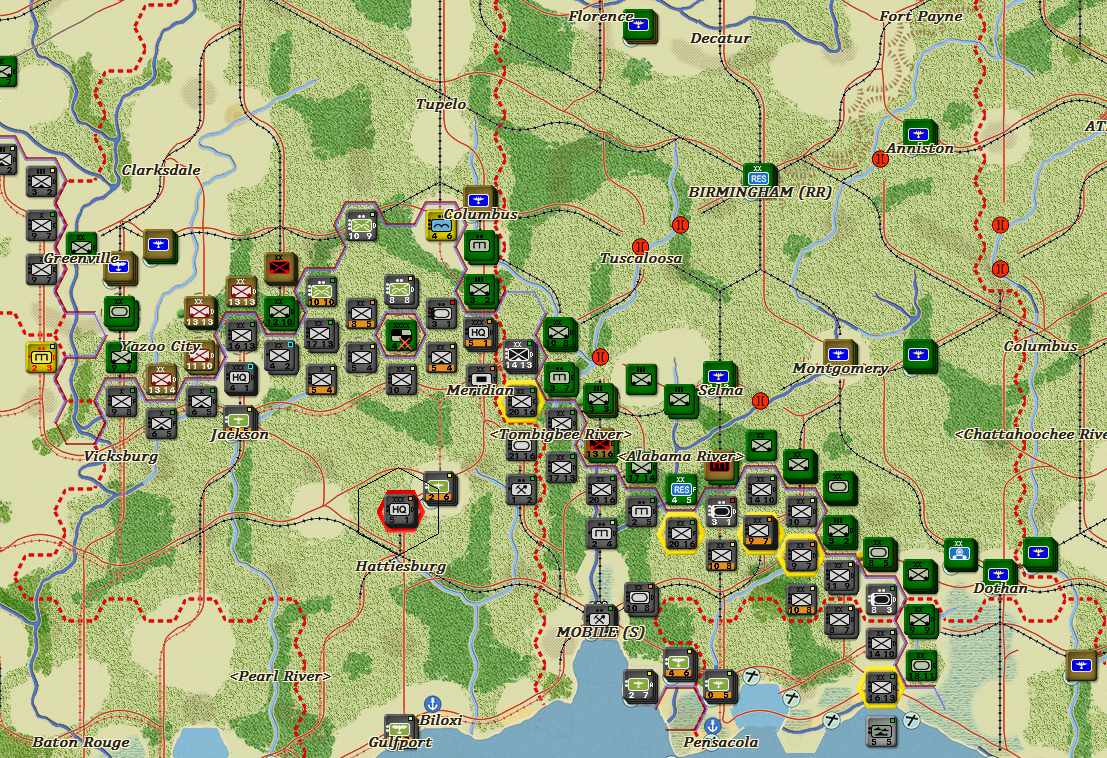The height and width of the screenshot is (758, 1107).
Task: Select the blue airborne counter west of Dothan
Action: pyautogui.click(x=960, y=554)
